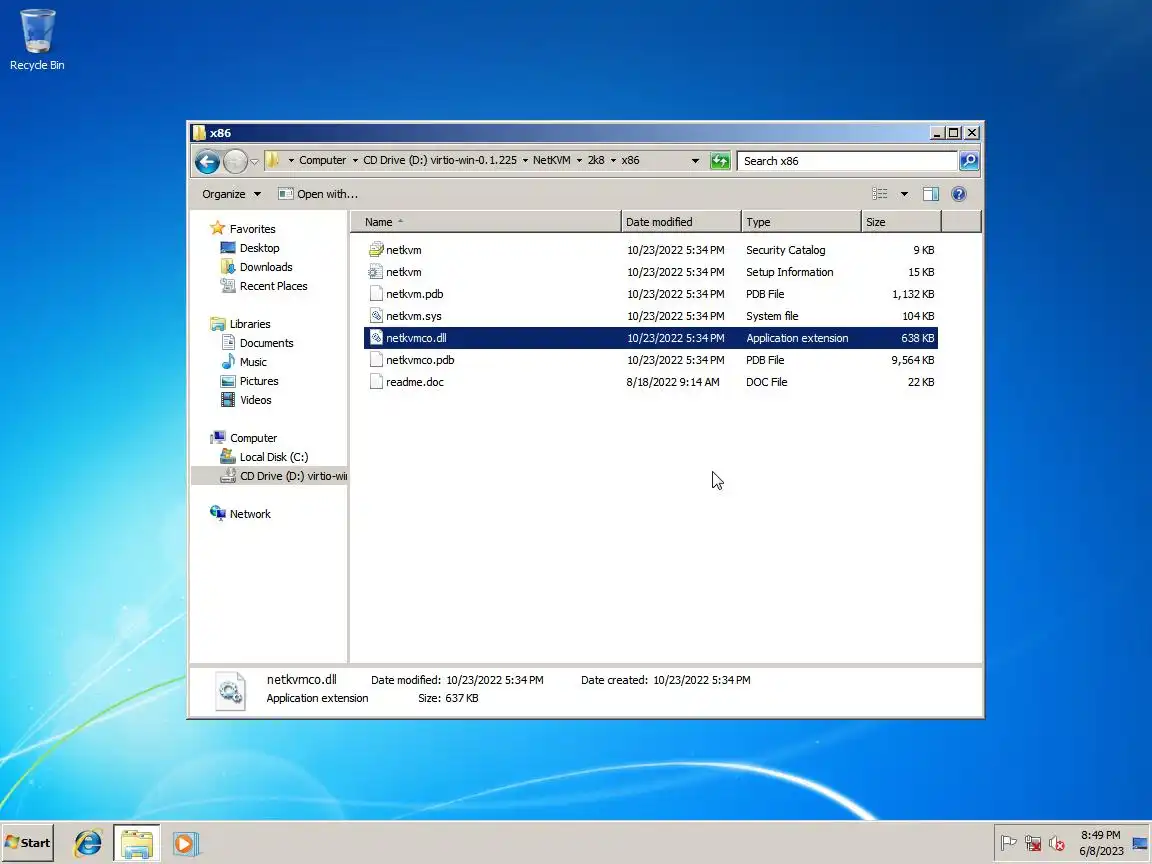
Task: Open the Organize menu
Action: [x=231, y=194]
